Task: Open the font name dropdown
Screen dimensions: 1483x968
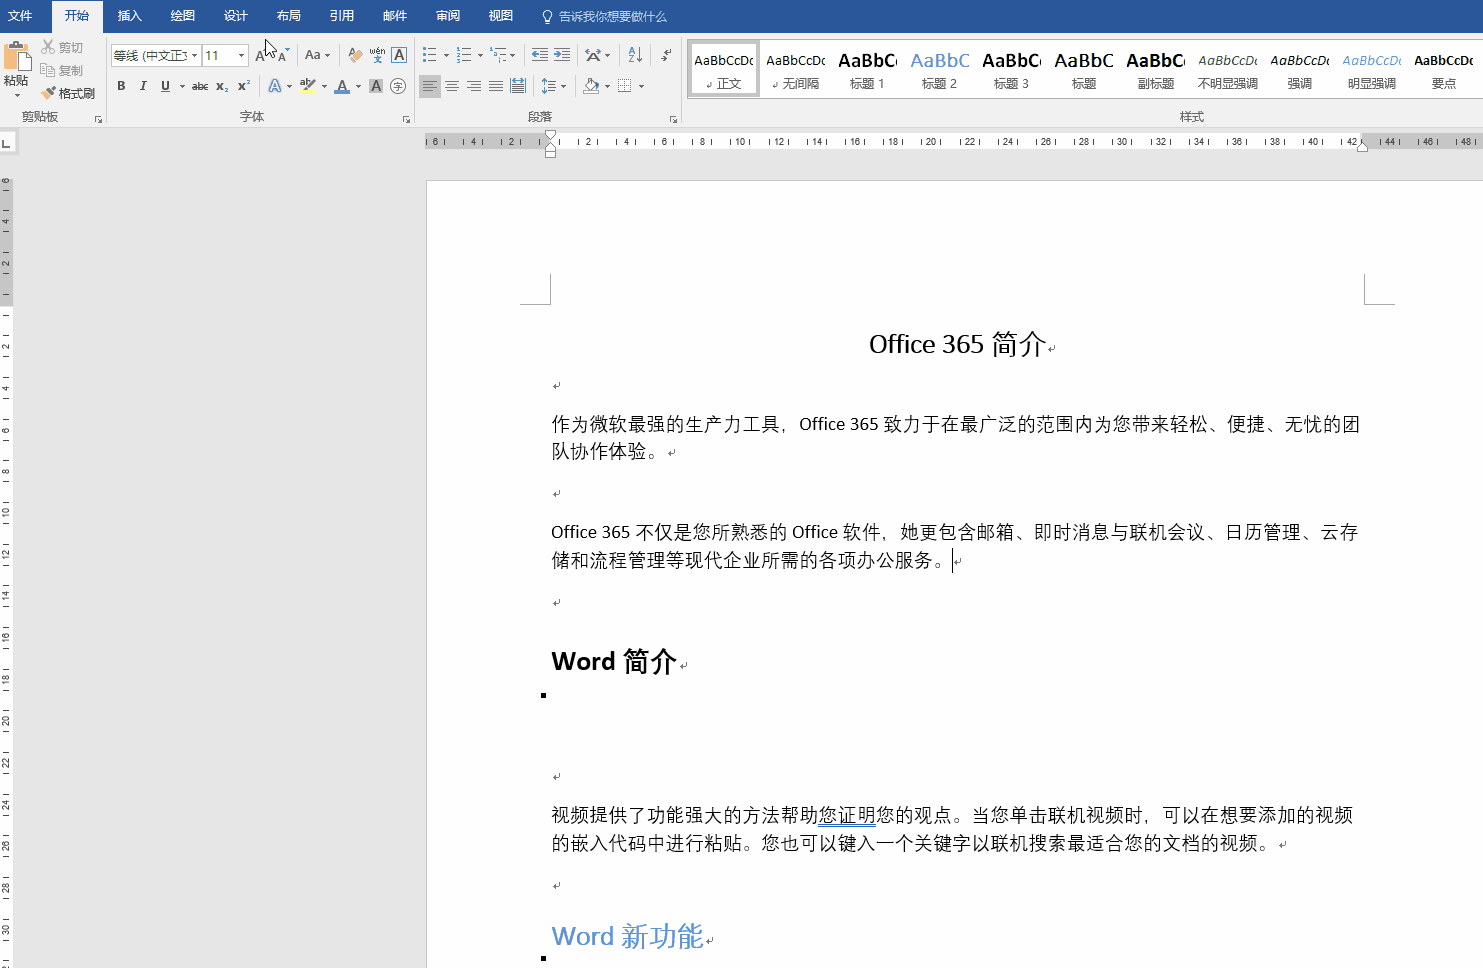Action: point(194,55)
